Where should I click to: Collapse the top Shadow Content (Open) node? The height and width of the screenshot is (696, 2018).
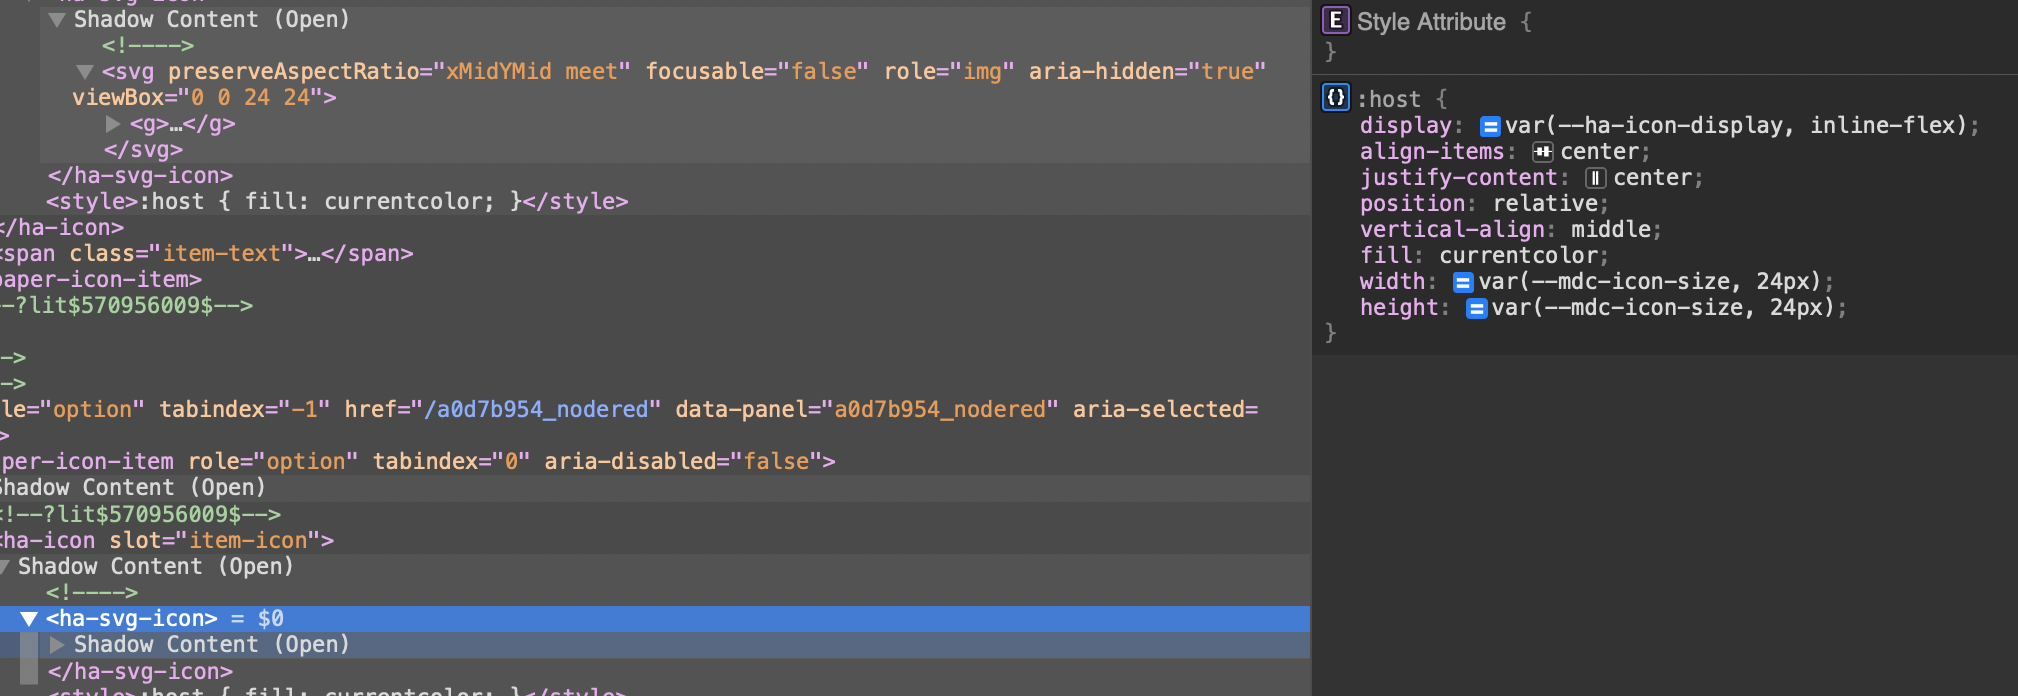(57, 19)
